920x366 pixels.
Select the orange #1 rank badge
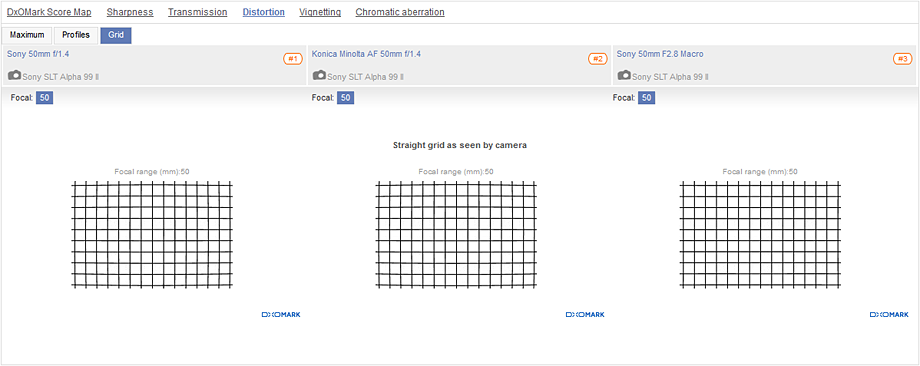pyautogui.click(x=293, y=59)
